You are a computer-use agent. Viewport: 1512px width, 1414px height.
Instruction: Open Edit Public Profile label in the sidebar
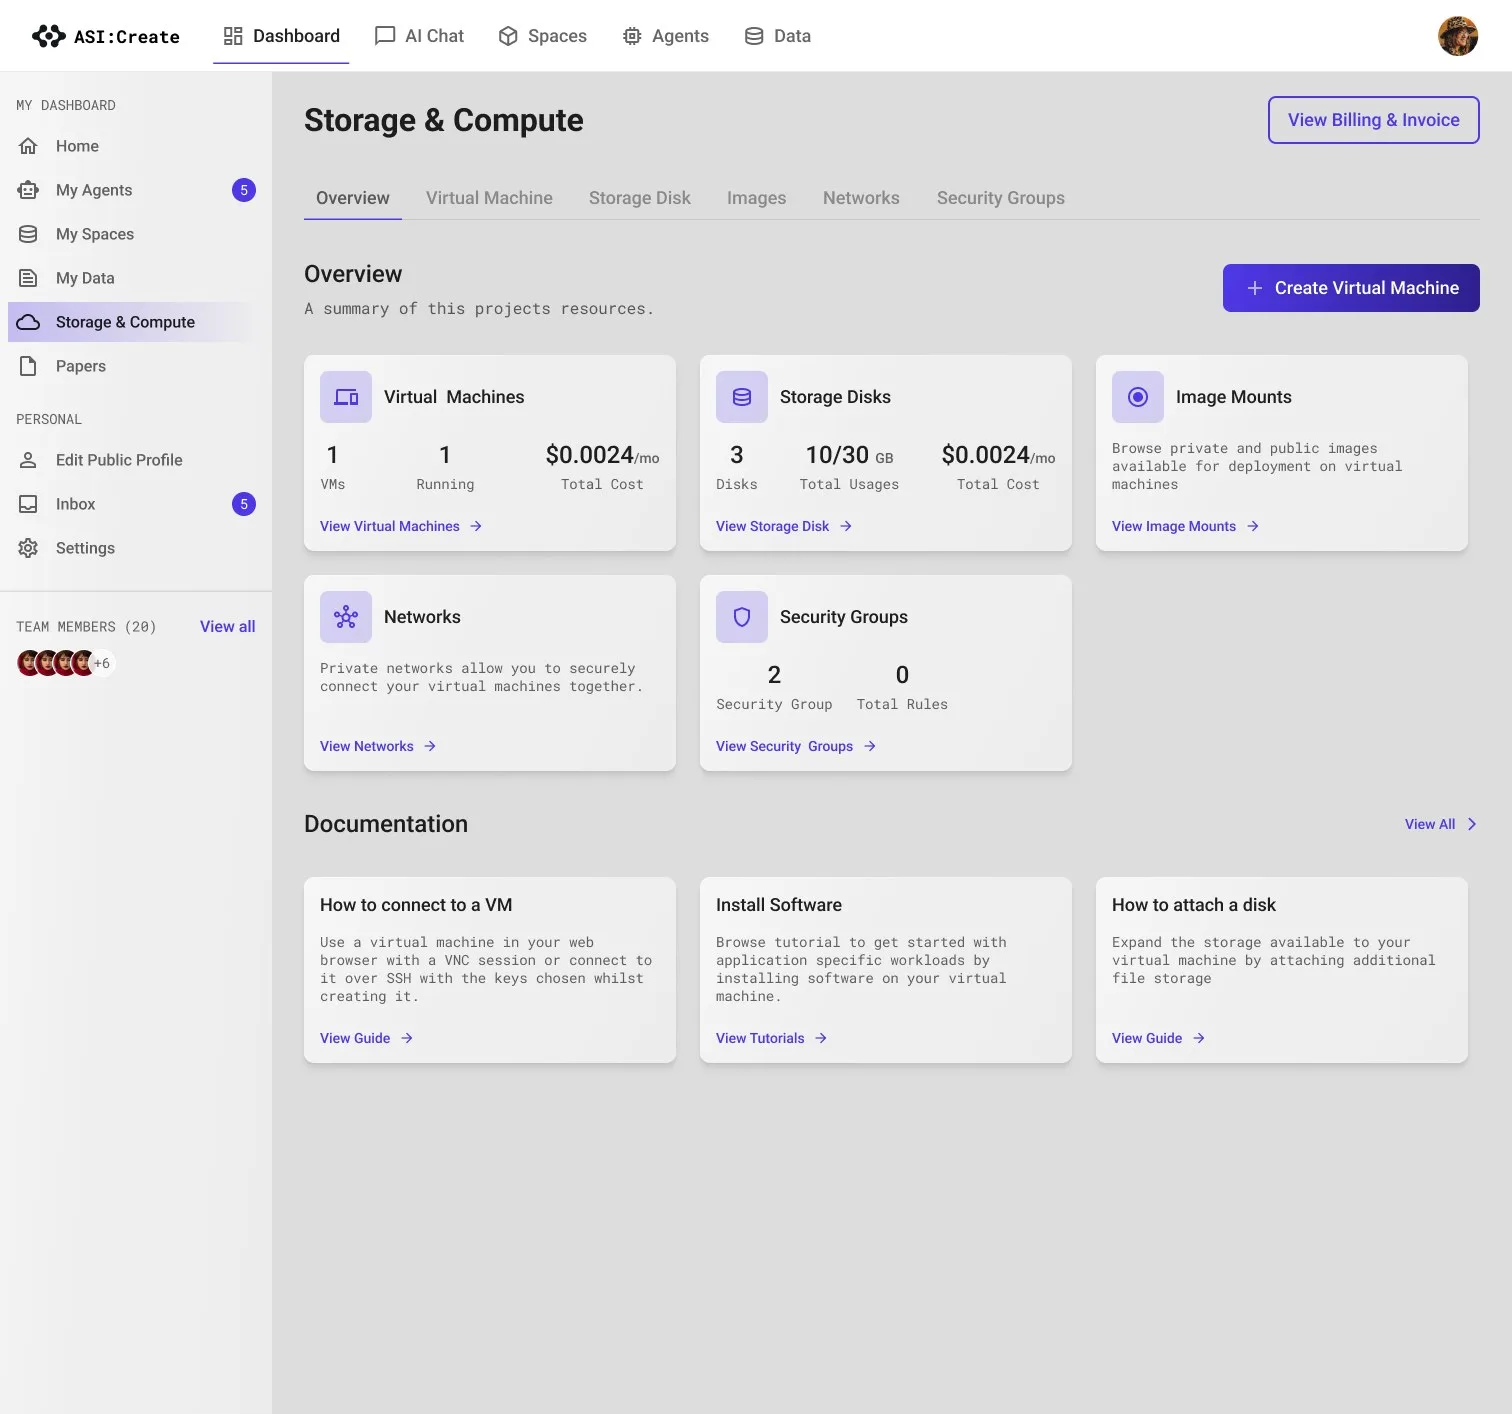(119, 460)
